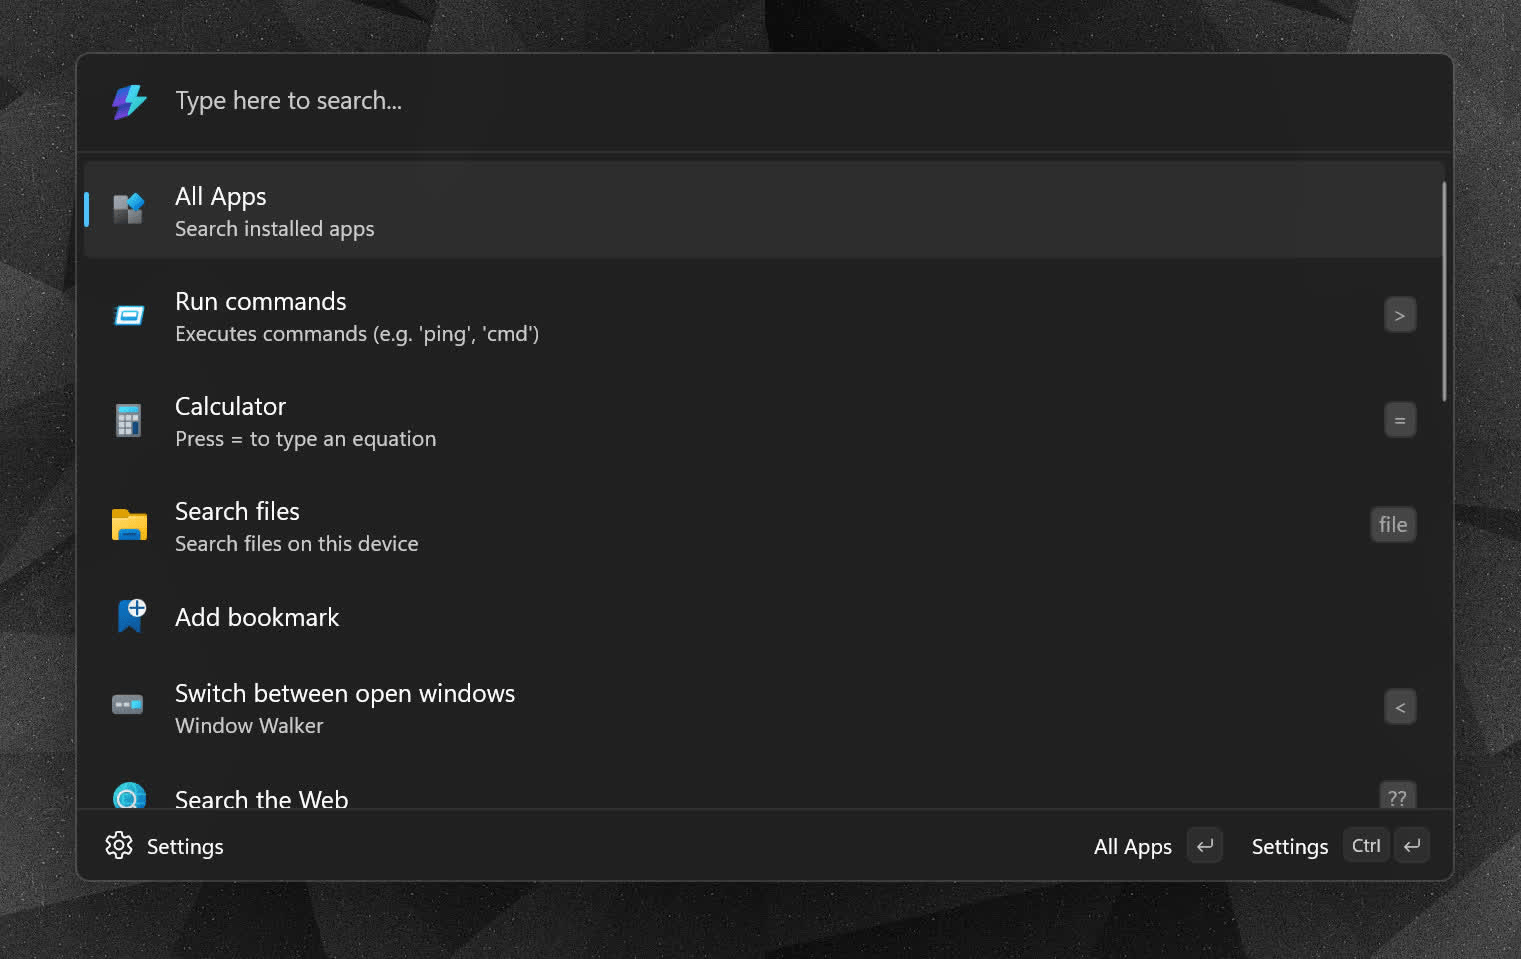1521x959 pixels.
Task: Open the Settings gear icon
Action: 119,845
